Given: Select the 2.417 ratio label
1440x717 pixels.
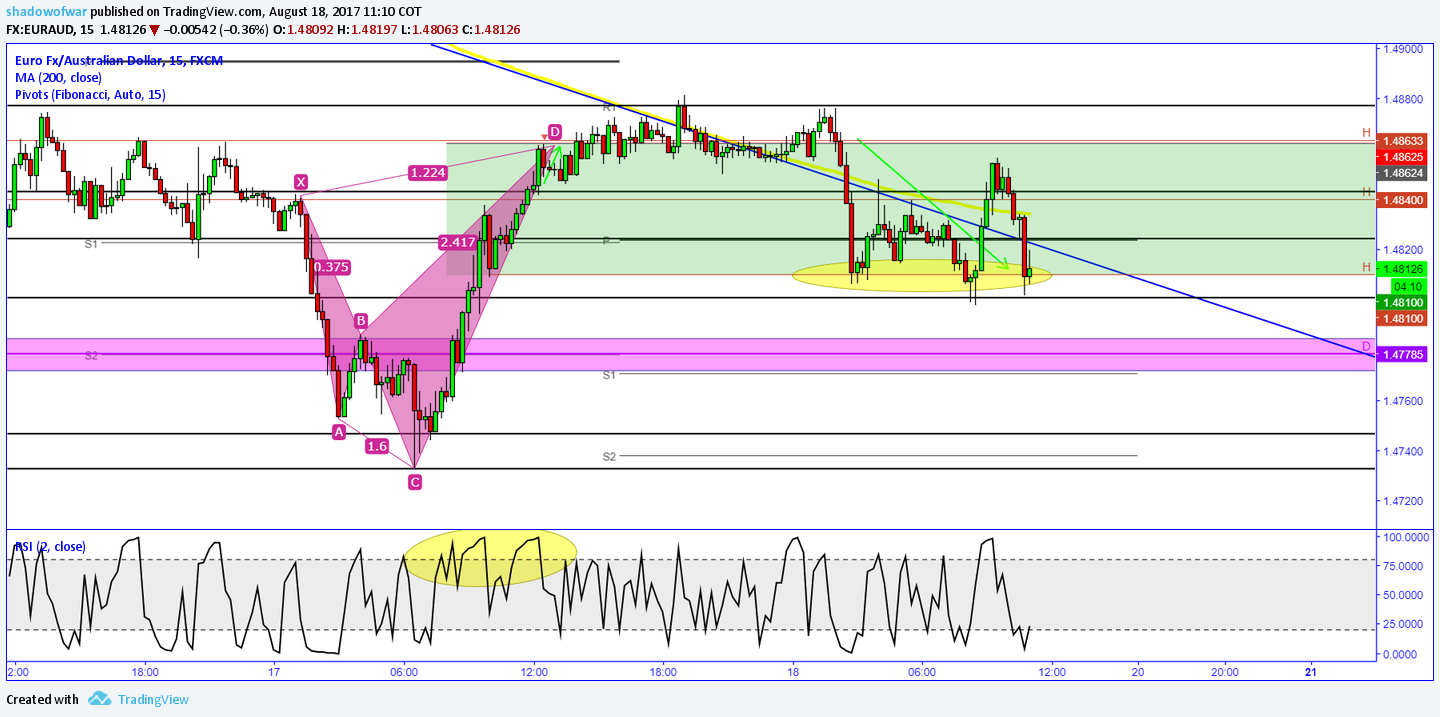Looking at the screenshot, I should (x=457, y=242).
